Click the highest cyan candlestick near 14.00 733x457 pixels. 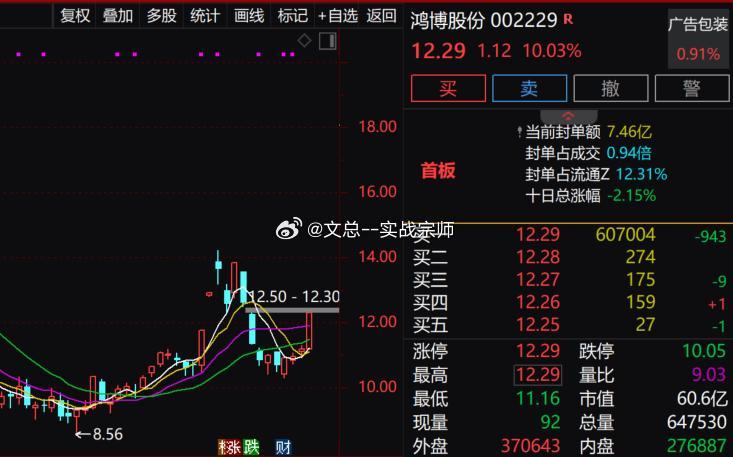218,266
